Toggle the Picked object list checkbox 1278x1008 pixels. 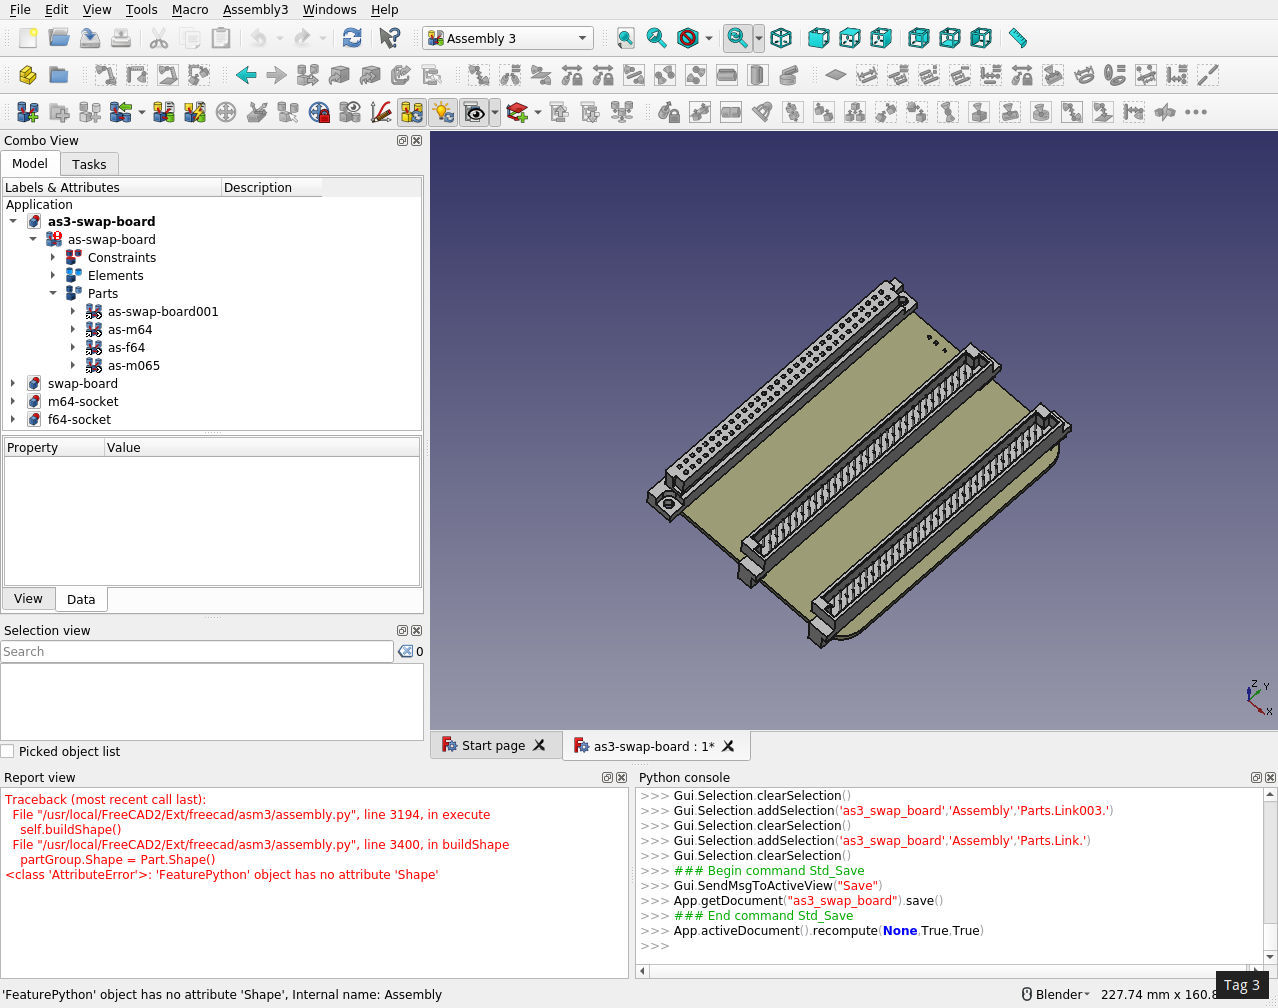click(8, 752)
